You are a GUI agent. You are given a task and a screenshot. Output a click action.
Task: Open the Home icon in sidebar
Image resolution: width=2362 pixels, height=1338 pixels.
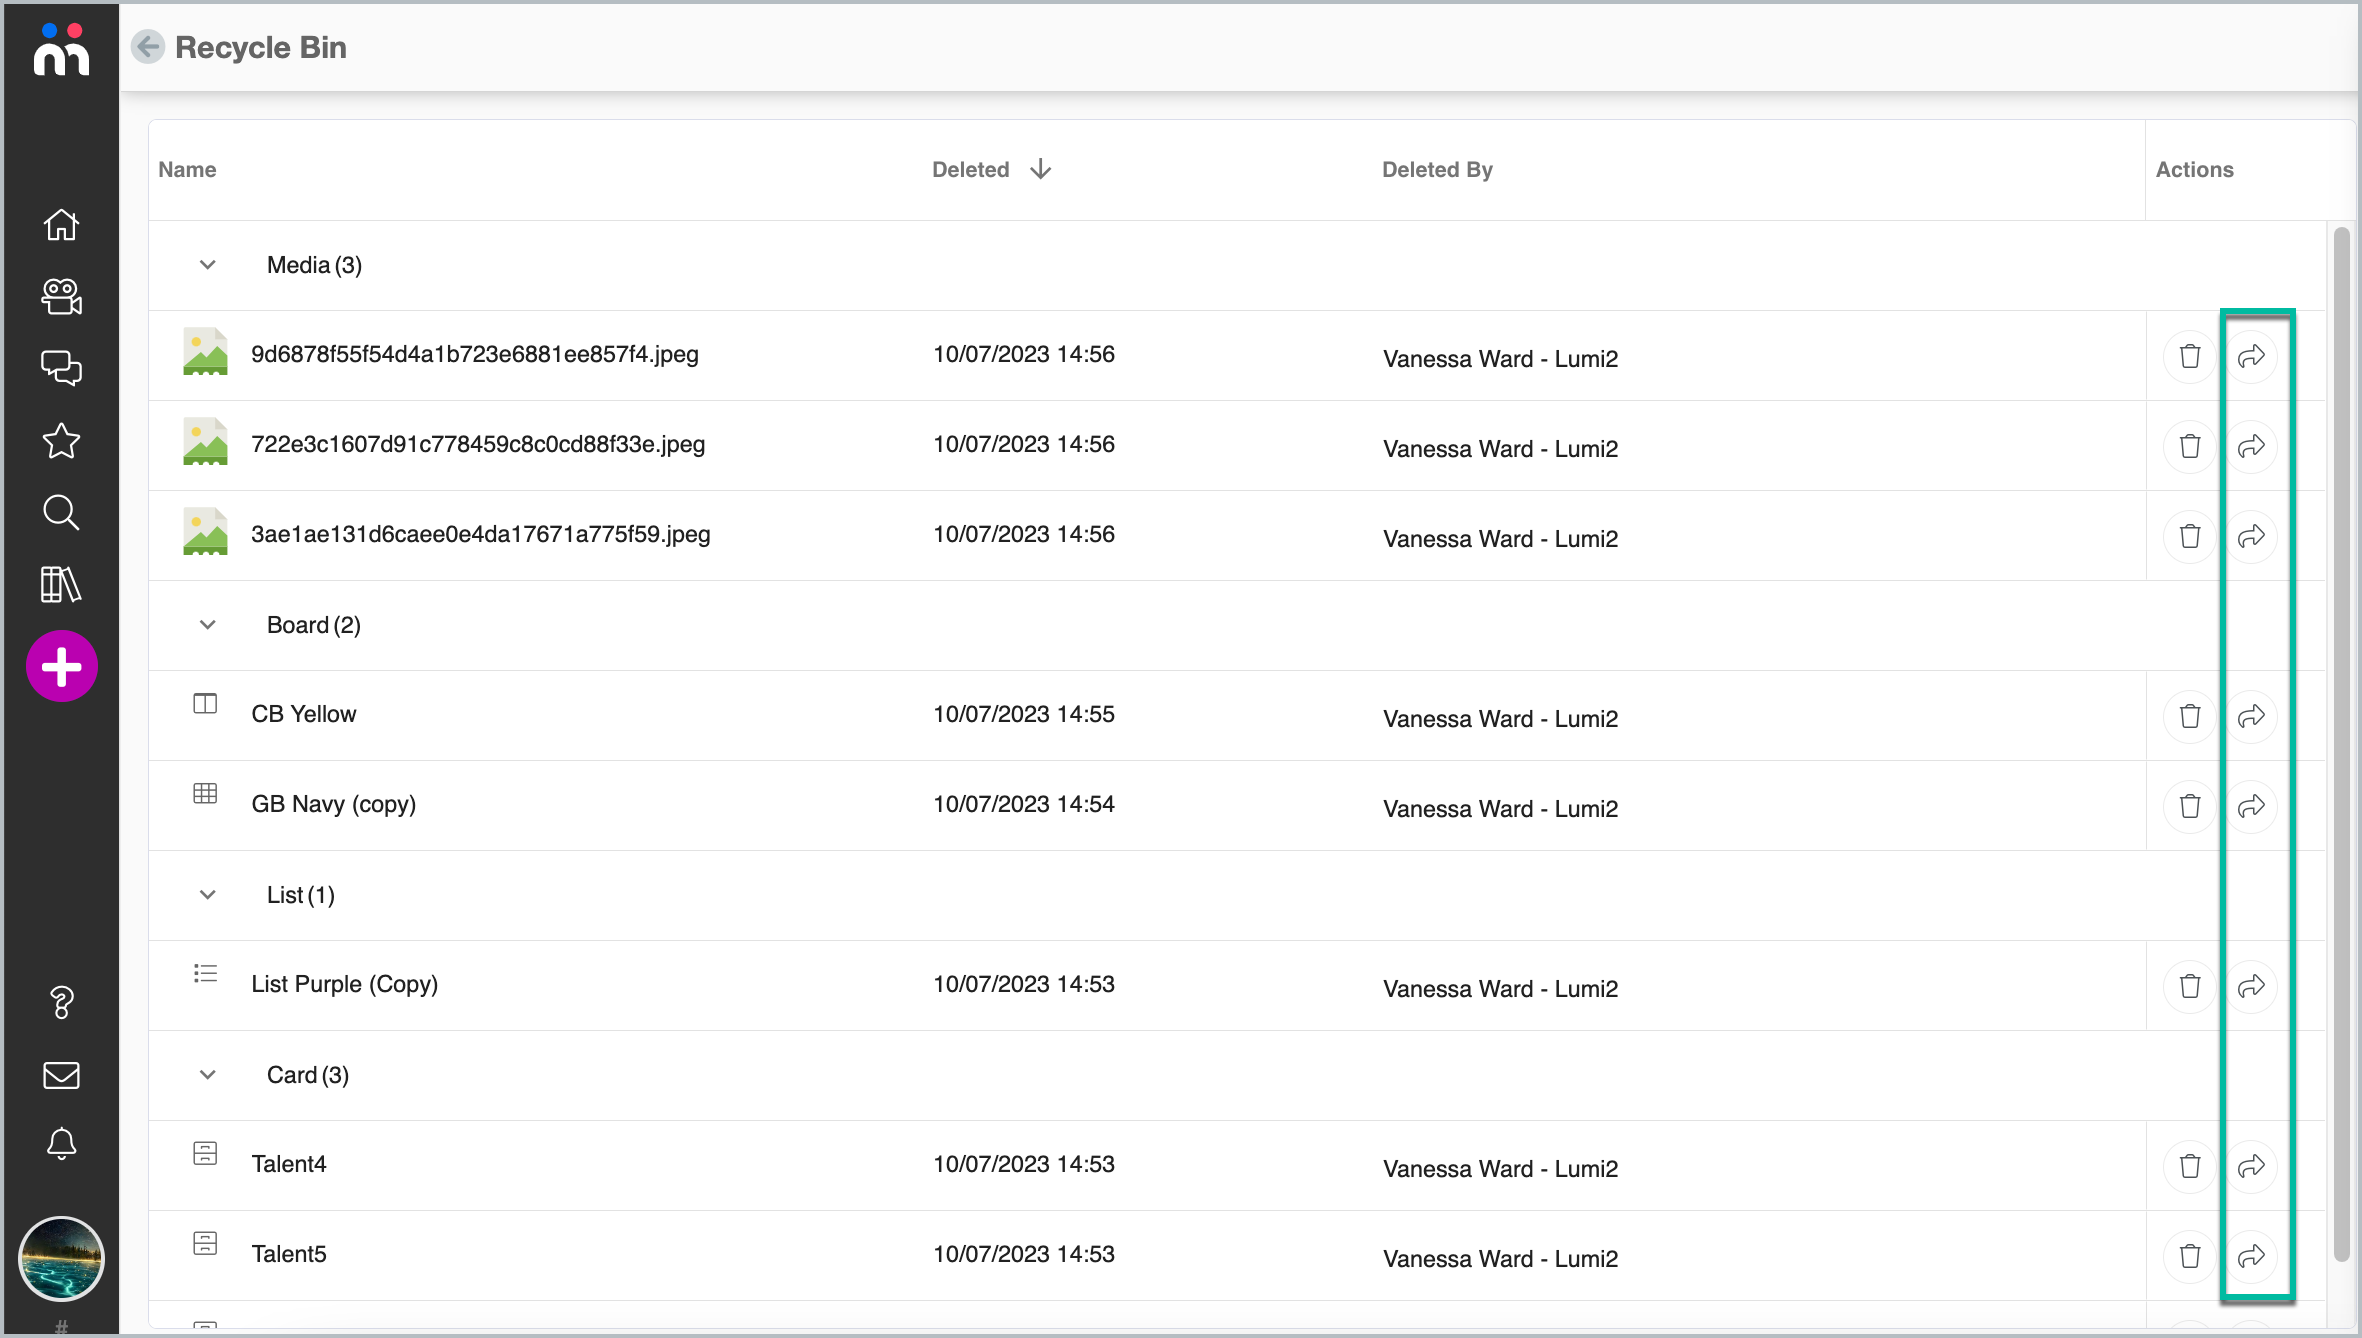[x=61, y=225]
